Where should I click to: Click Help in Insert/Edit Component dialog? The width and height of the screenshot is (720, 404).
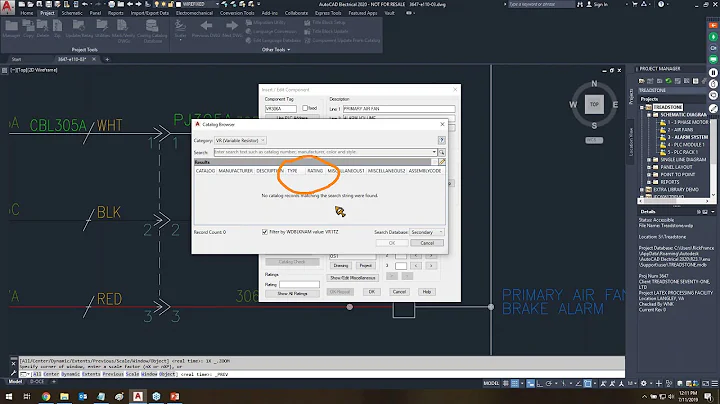(427, 292)
